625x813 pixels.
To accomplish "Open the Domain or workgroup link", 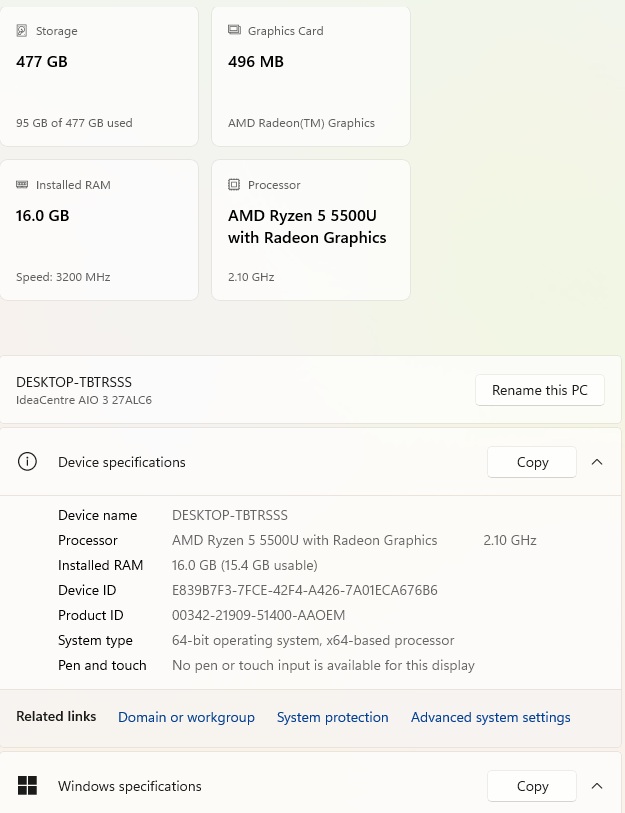I will pyautogui.click(x=186, y=717).
